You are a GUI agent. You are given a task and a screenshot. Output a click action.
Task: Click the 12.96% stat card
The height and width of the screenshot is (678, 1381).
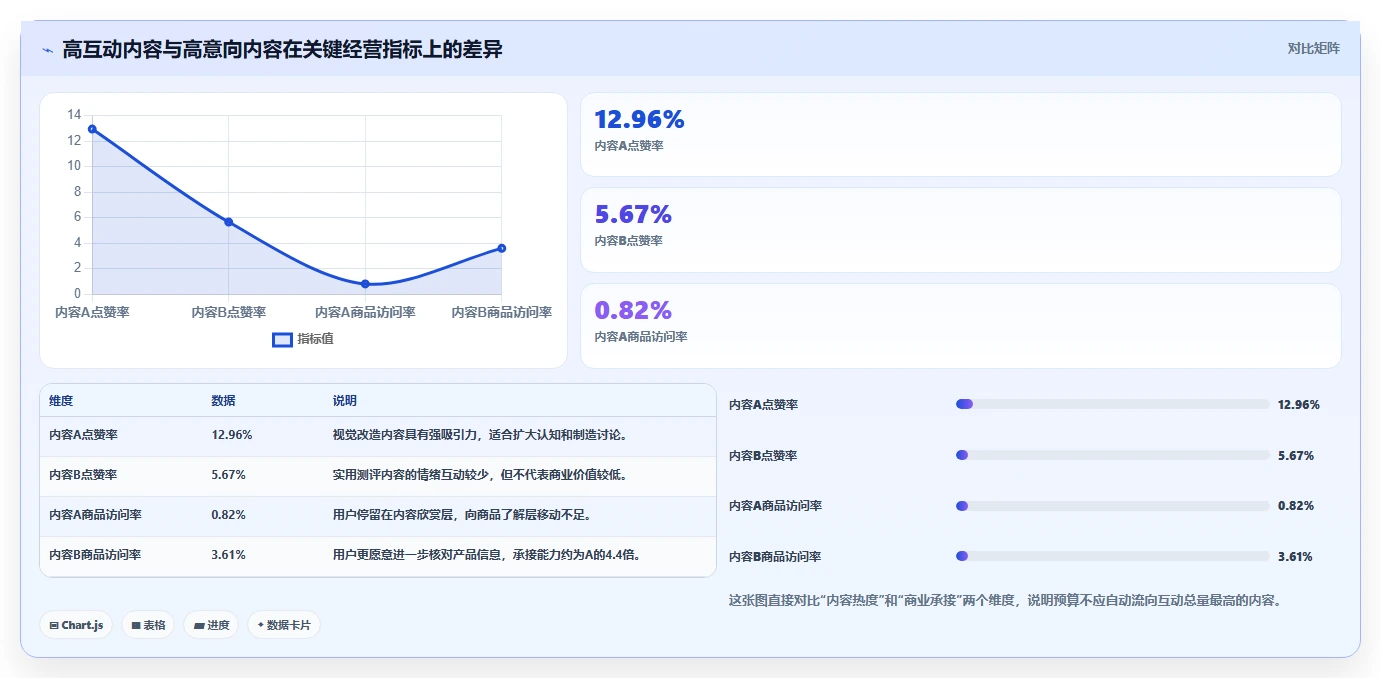pos(960,135)
